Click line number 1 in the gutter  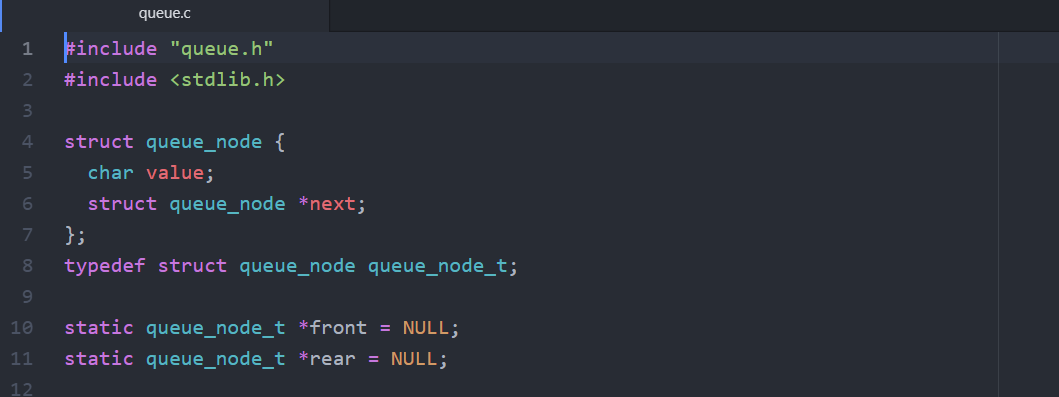tap(27, 49)
